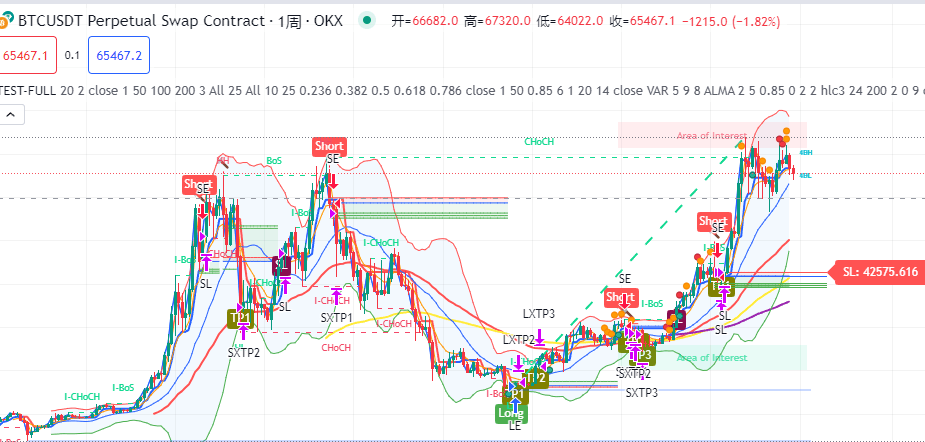Click the small cyan "4BL" label
This screenshot has width=925, height=442.
(805, 175)
